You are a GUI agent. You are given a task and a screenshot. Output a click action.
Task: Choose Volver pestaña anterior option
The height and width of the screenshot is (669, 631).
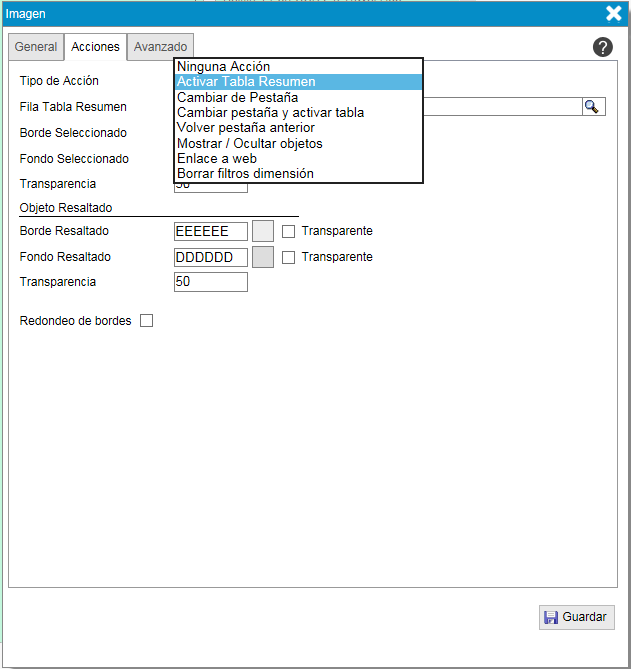pyautogui.click(x=245, y=128)
